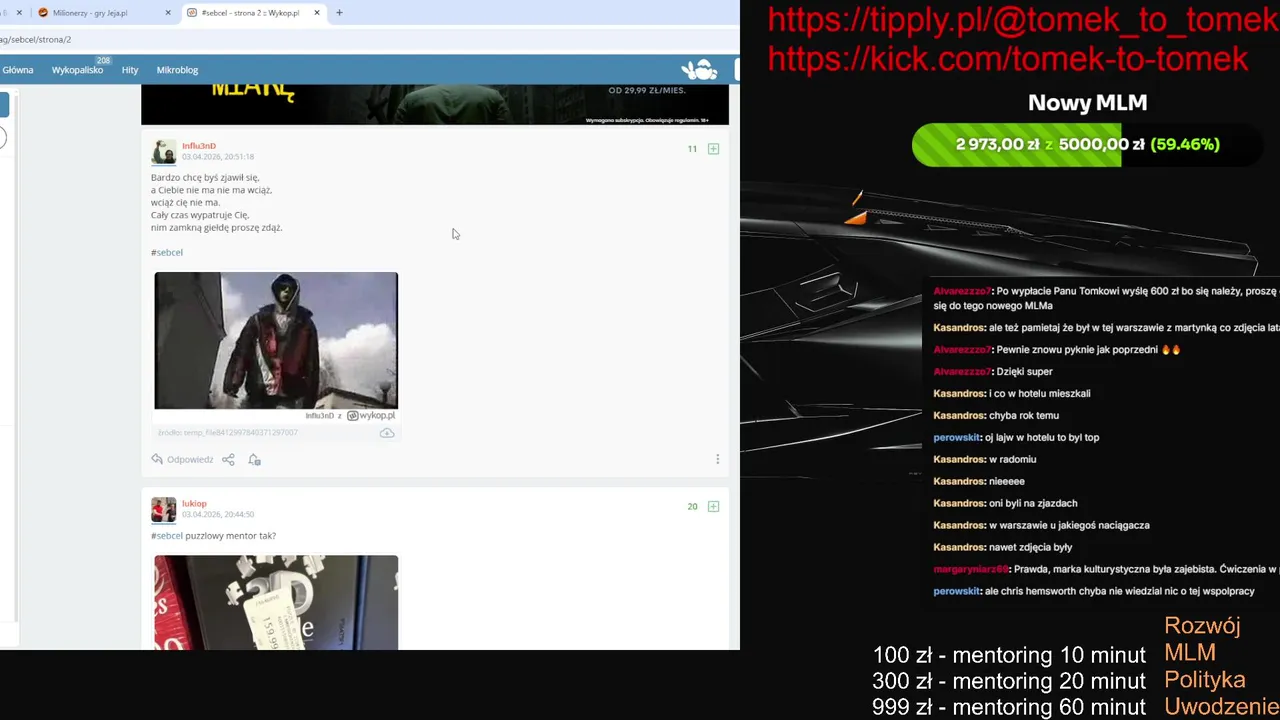Open Influ3nD's profile via username
1280x720 pixels.
click(x=199, y=146)
